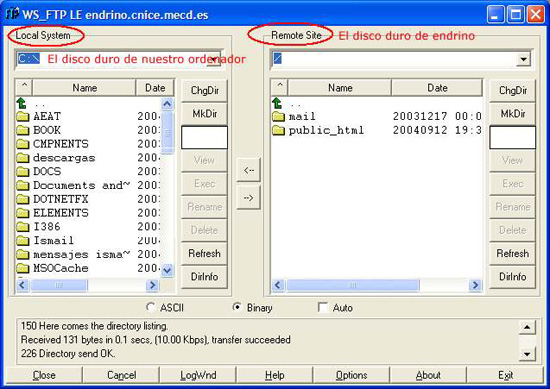Click local MkDir button

tap(204, 114)
